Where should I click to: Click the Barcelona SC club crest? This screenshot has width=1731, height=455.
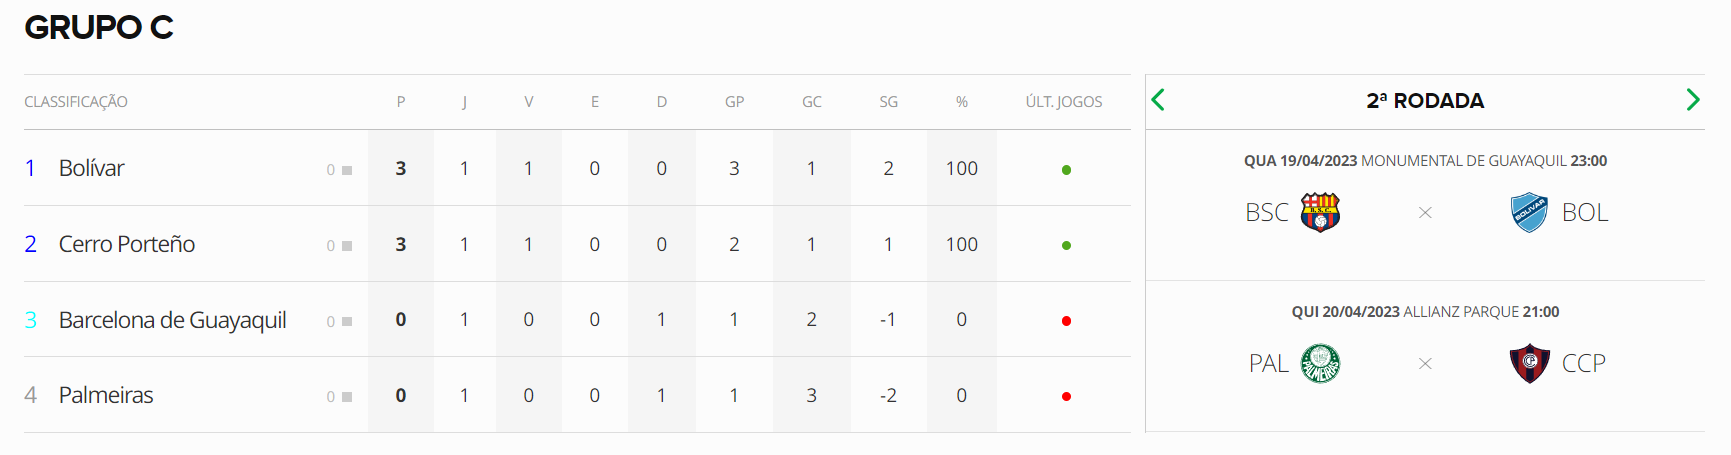point(1320,212)
